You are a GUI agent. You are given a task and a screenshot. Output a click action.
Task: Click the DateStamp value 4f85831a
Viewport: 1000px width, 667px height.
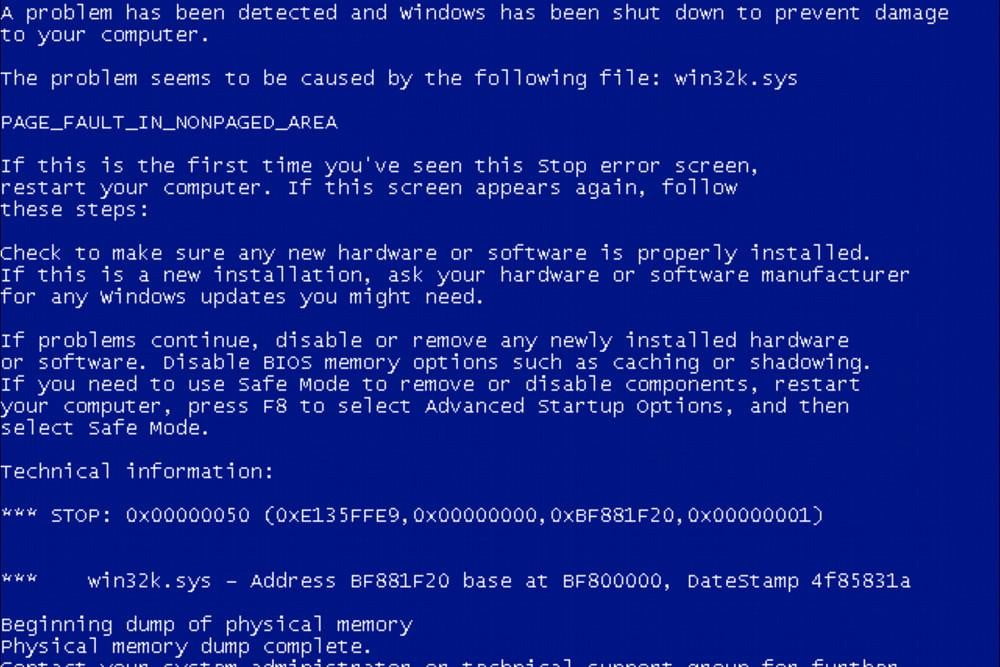(860, 581)
